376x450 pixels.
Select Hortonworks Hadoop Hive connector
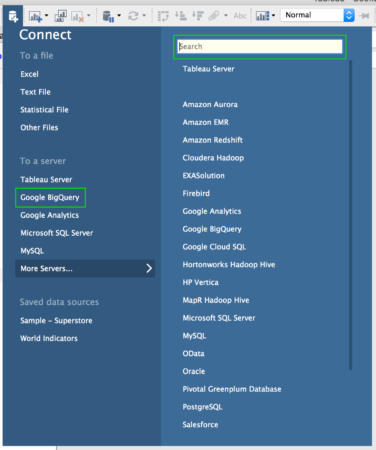coord(229,265)
